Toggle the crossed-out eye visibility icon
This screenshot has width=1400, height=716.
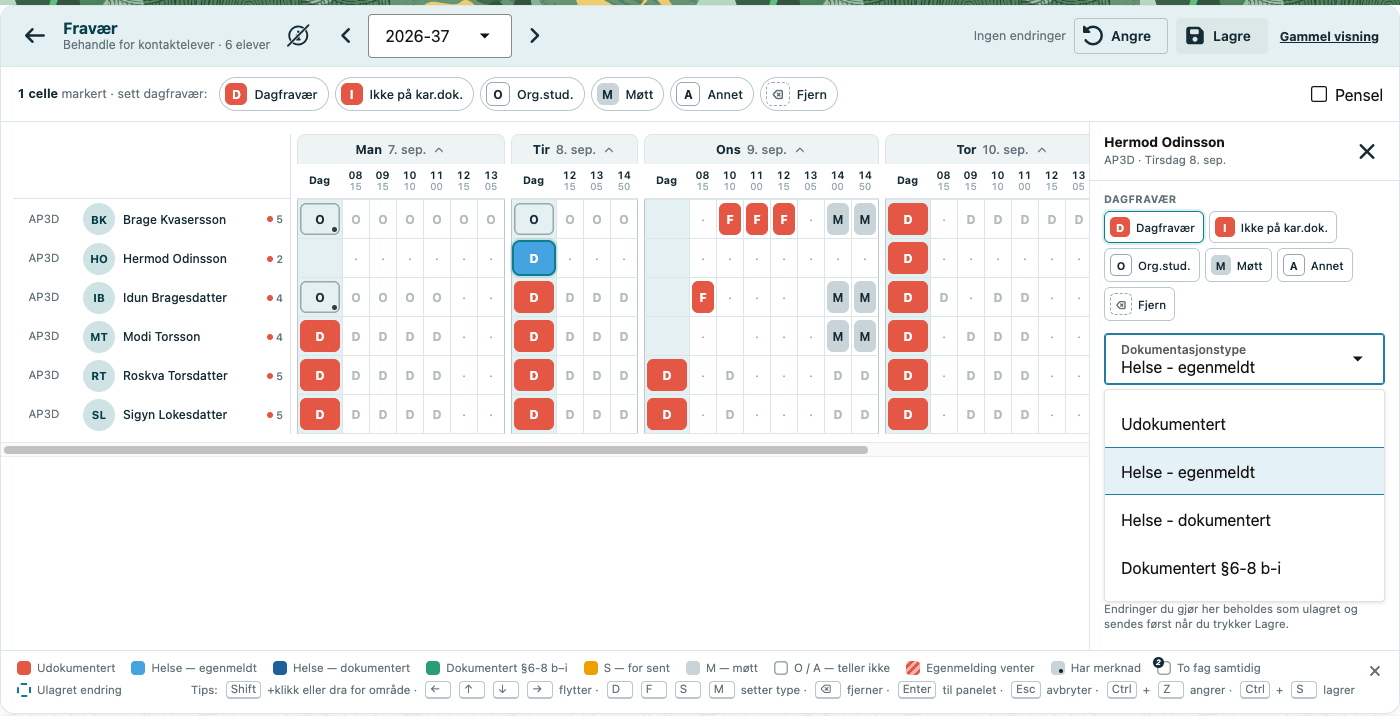tap(298, 36)
